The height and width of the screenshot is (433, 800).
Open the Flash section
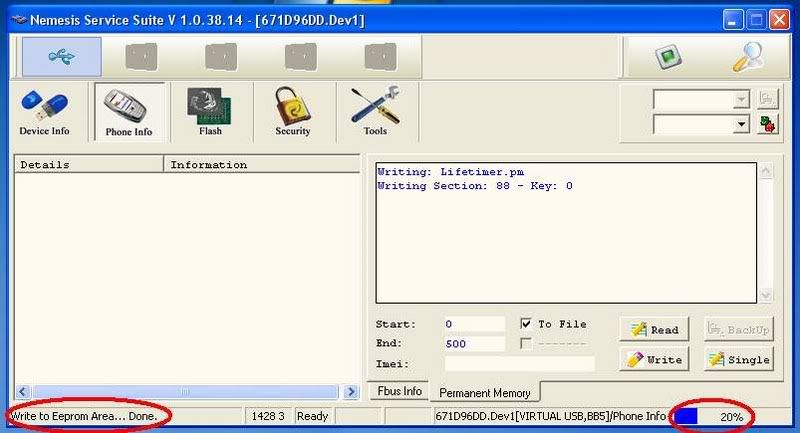coord(210,113)
